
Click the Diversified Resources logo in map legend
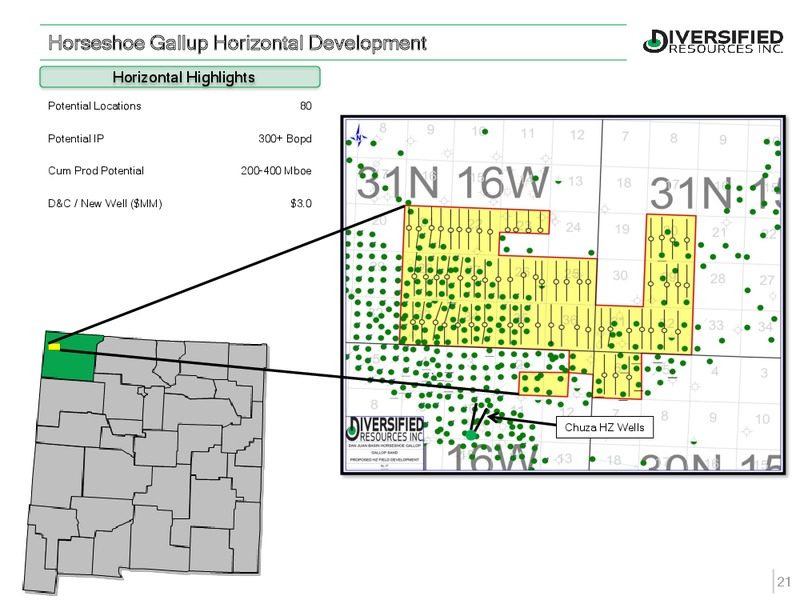(385, 429)
